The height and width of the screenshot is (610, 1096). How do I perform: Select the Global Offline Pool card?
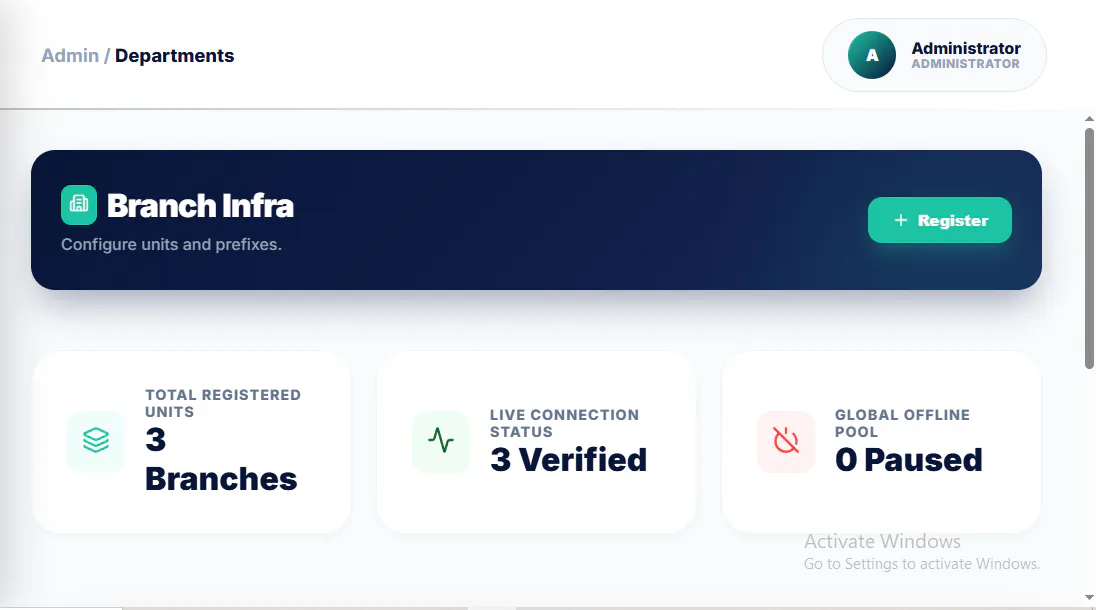(x=881, y=442)
